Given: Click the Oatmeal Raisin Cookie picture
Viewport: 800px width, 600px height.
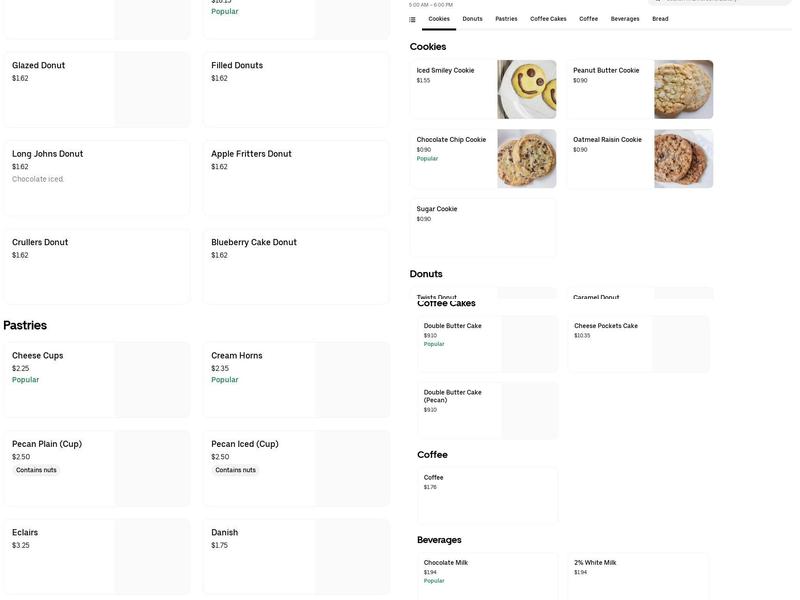Looking at the screenshot, I should coord(684,158).
